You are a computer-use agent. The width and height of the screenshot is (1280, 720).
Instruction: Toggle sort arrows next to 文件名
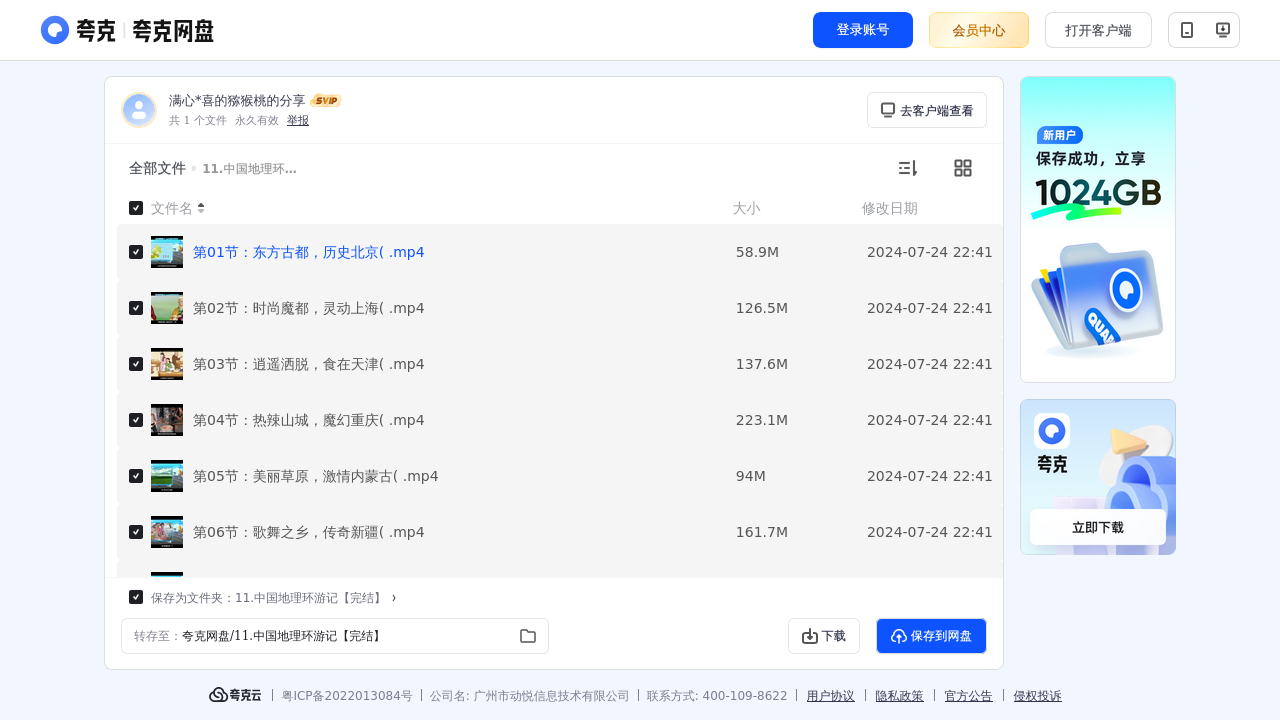201,208
